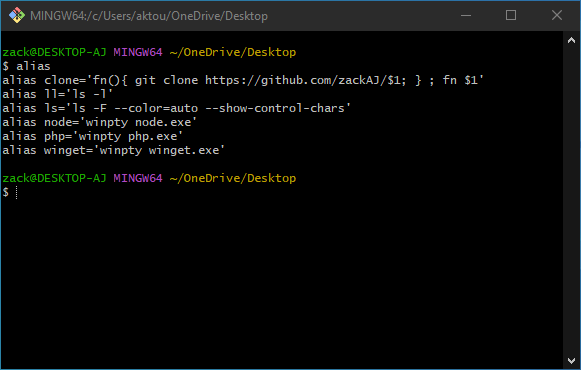Click the cursor at the last $ prompt
The width and height of the screenshot is (581, 370).
17,193
